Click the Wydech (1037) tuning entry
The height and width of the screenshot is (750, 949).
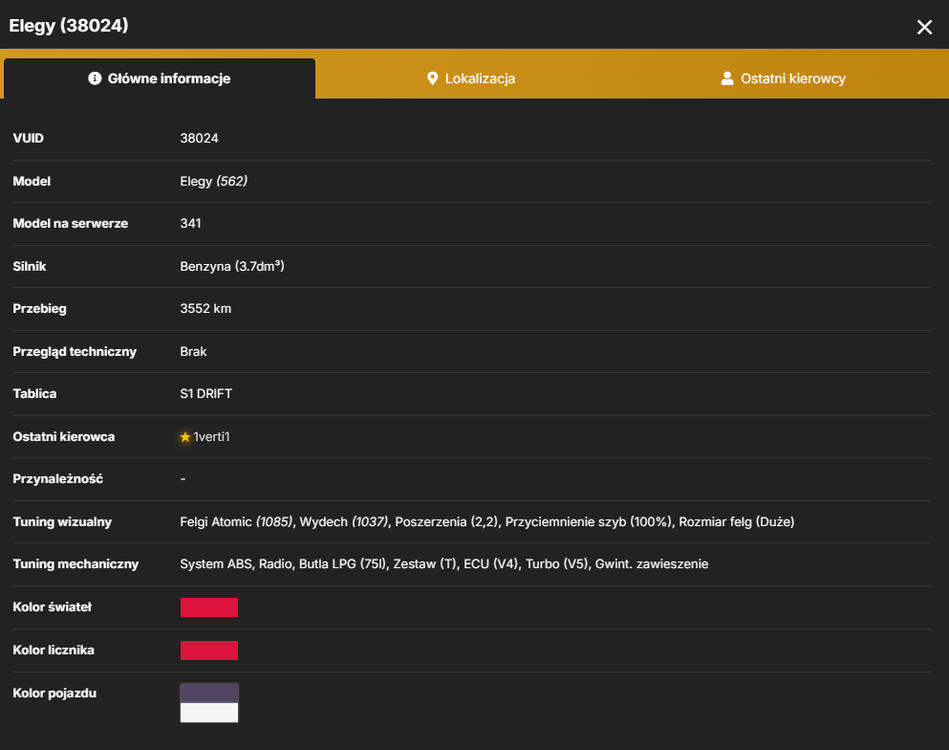pos(344,522)
